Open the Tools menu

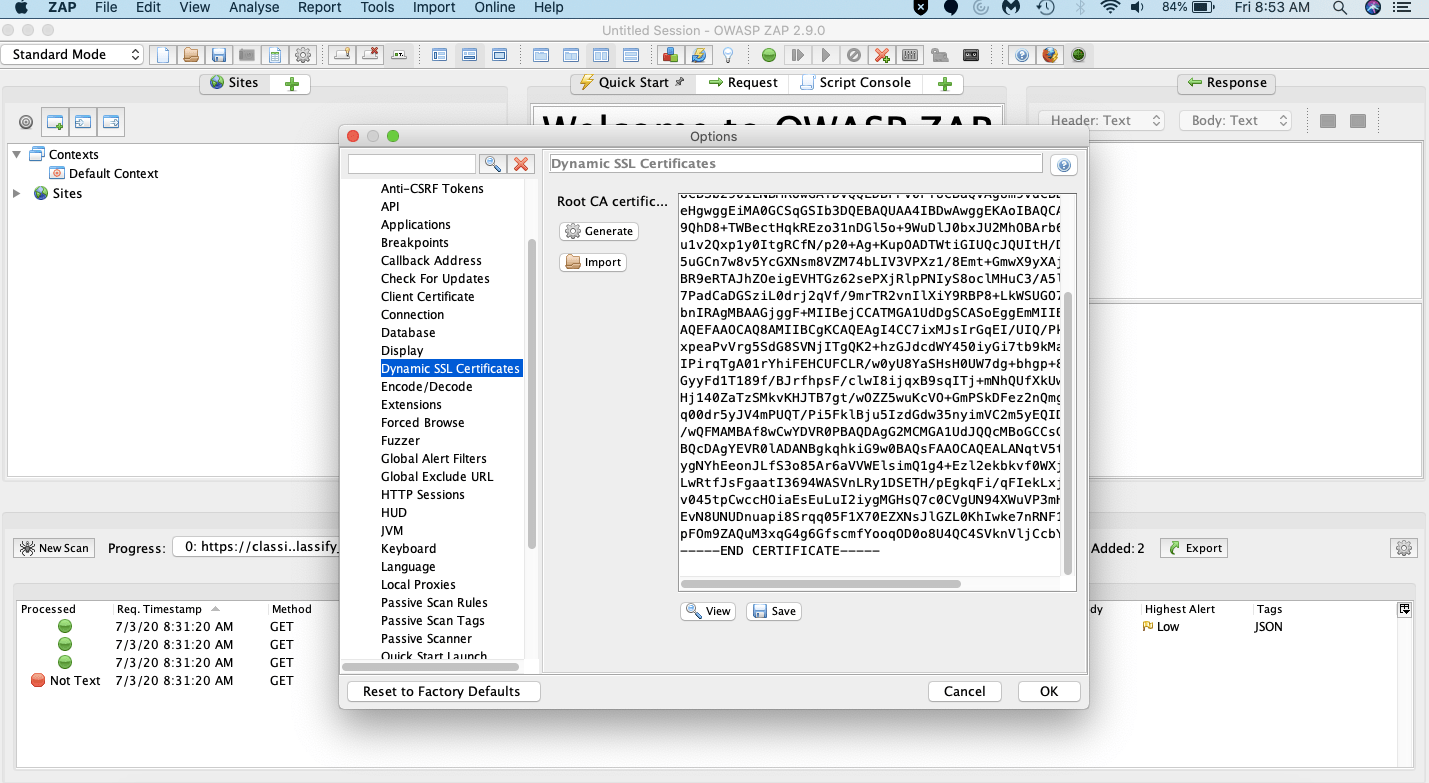[377, 7]
